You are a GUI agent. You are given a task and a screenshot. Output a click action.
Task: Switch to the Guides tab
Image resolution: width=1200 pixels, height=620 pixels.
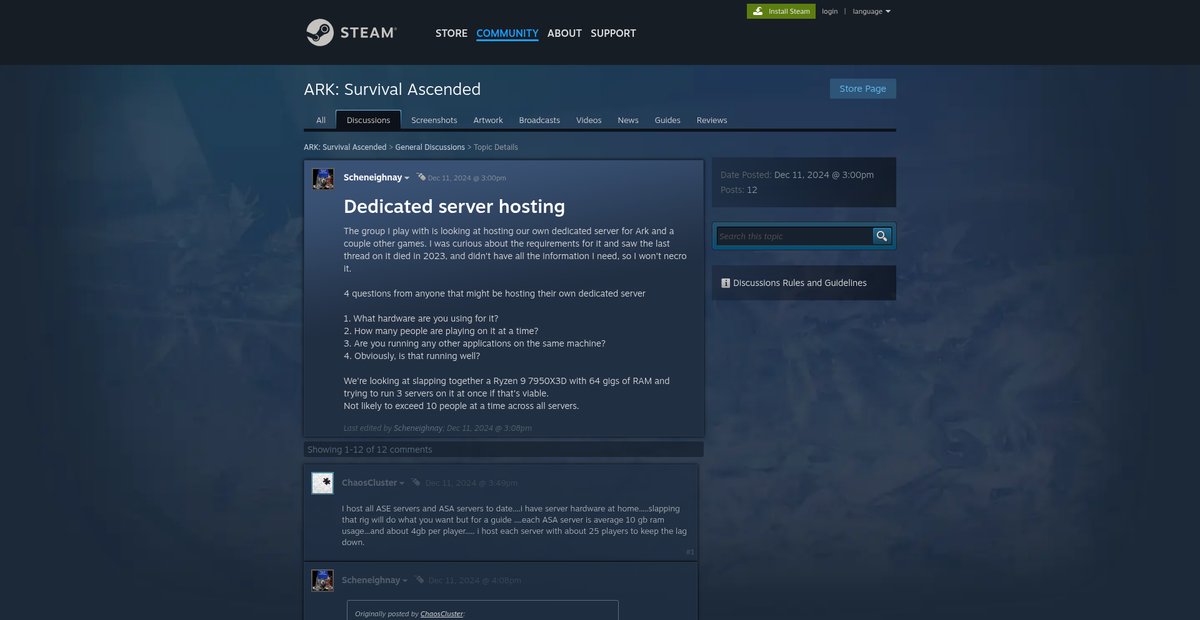[x=668, y=120]
